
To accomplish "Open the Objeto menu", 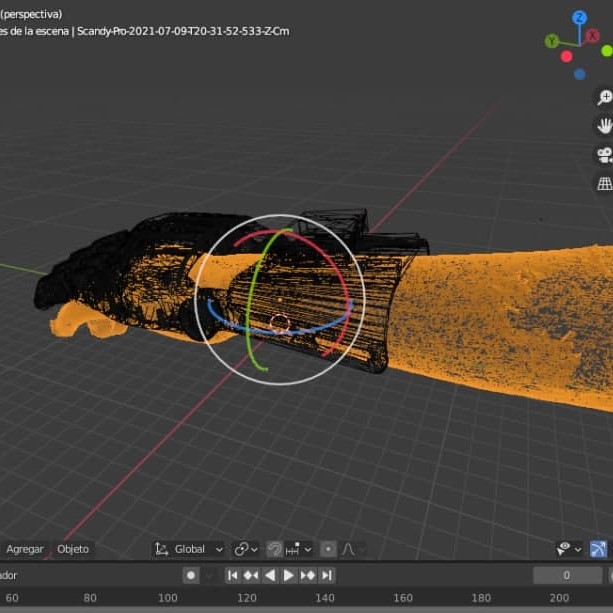I will [x=73, y=549].
